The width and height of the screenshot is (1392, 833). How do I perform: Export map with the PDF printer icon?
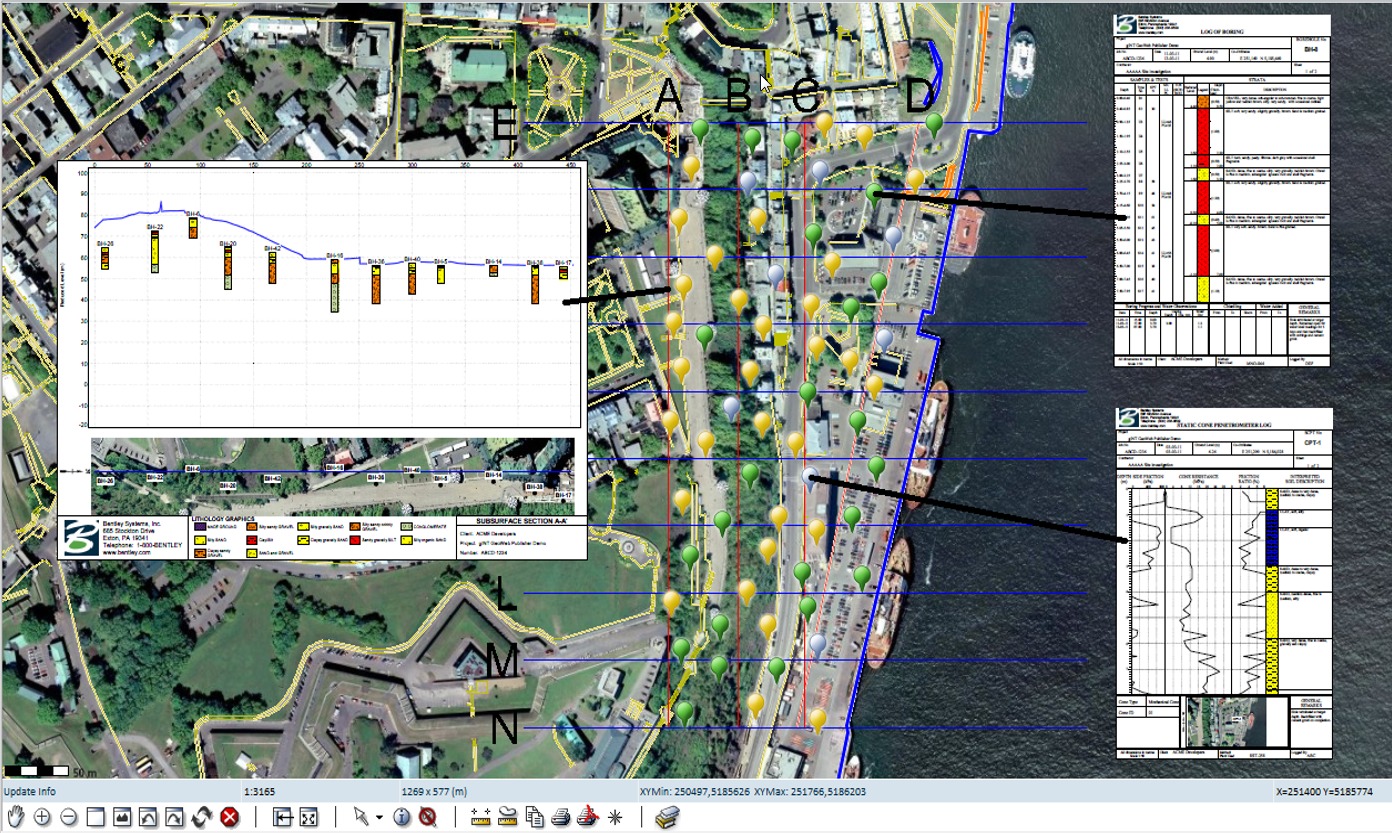(588, 817)
